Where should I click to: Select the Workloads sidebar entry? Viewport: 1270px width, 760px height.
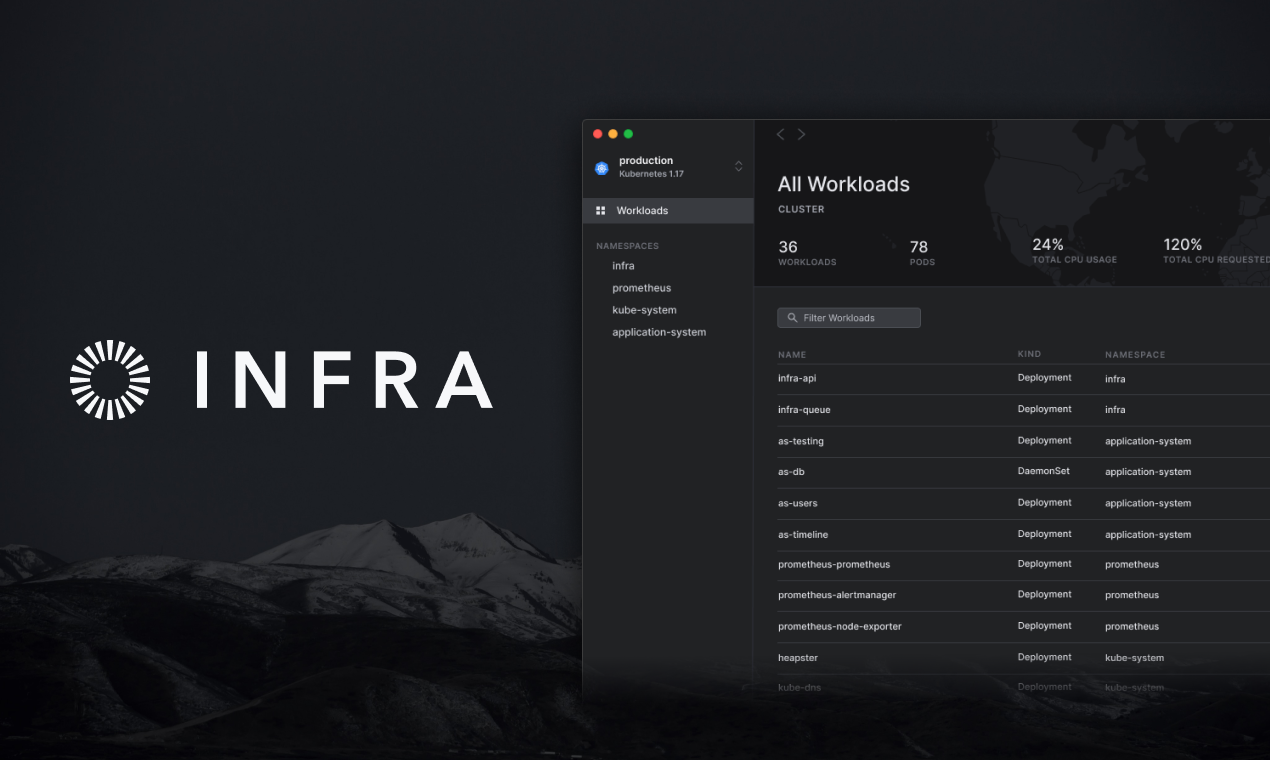(x=641, y=210)
